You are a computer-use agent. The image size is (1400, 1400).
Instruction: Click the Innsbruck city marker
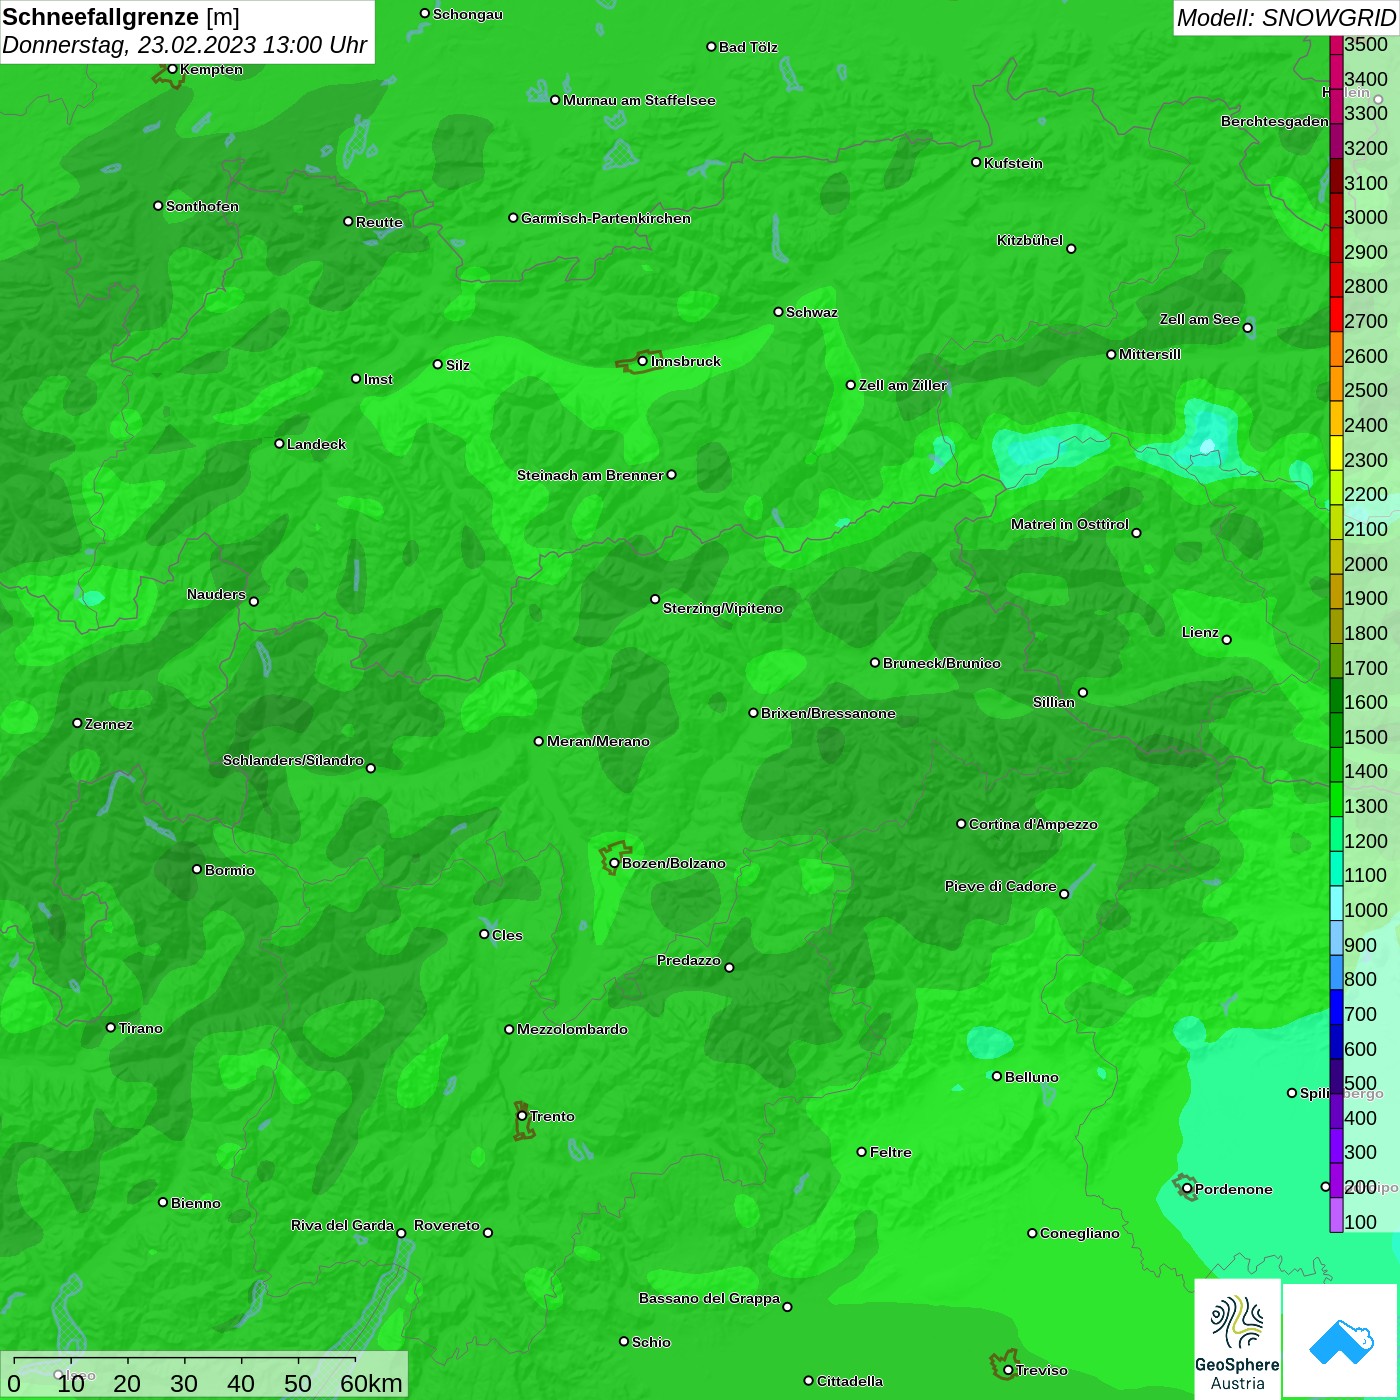tap(642, 361)
